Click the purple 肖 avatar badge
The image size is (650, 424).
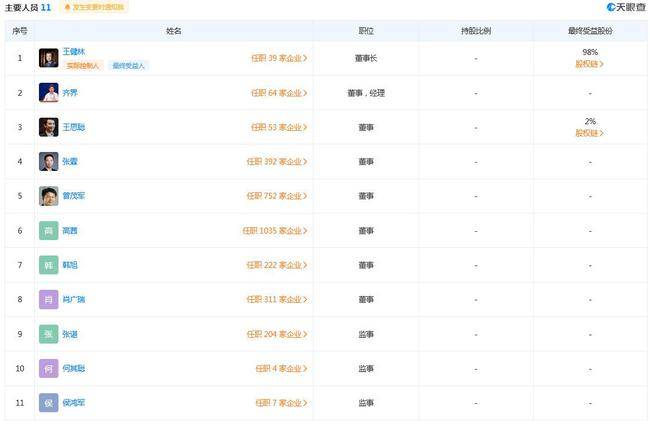coord(48,299)
